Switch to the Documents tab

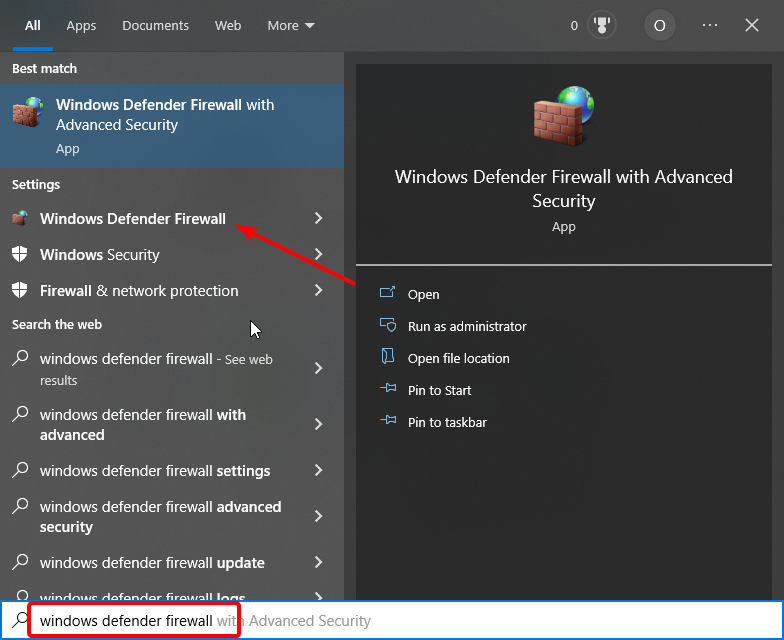coord(156,26)
